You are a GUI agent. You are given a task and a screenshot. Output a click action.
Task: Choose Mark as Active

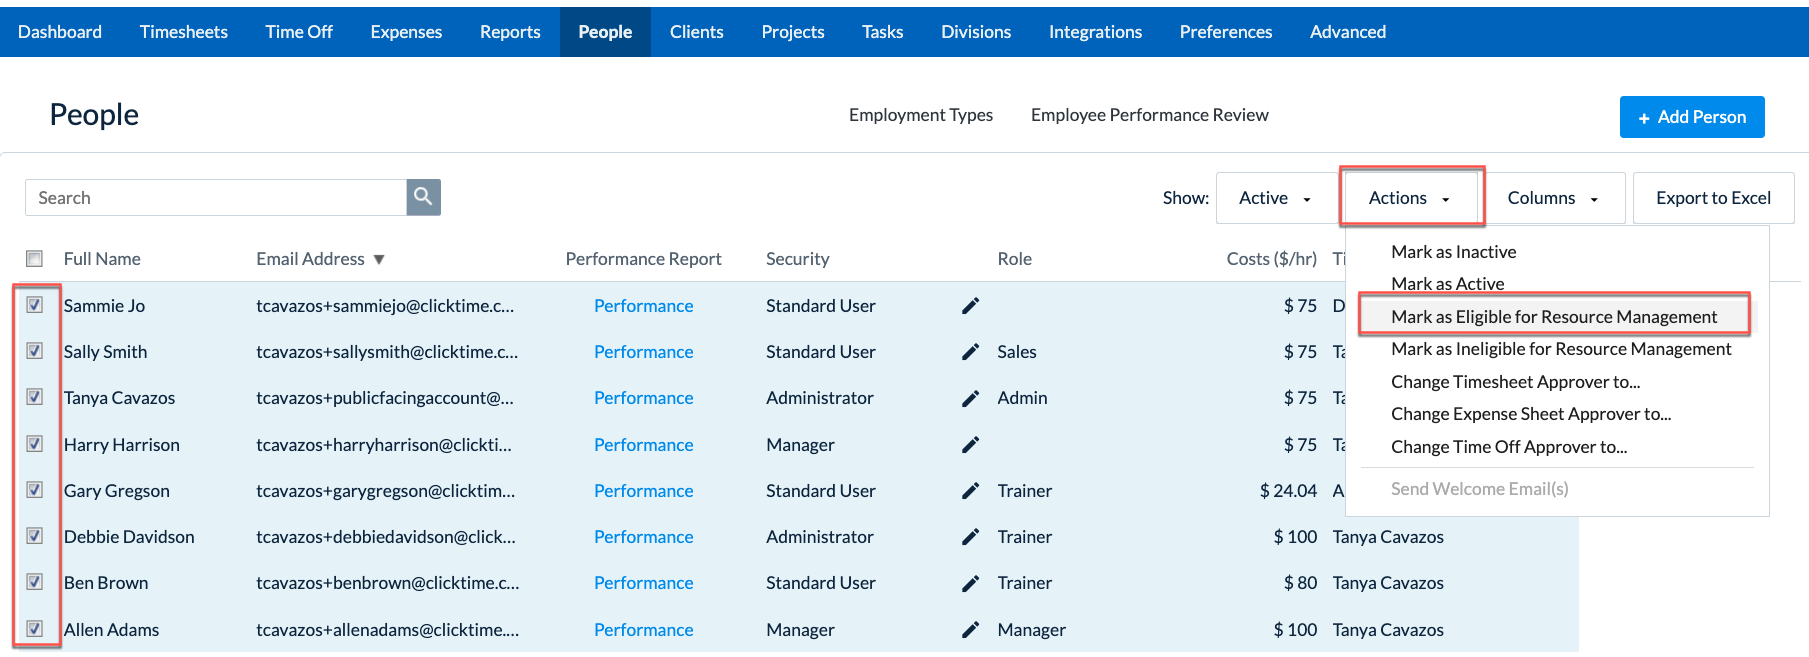point(1447,284)
